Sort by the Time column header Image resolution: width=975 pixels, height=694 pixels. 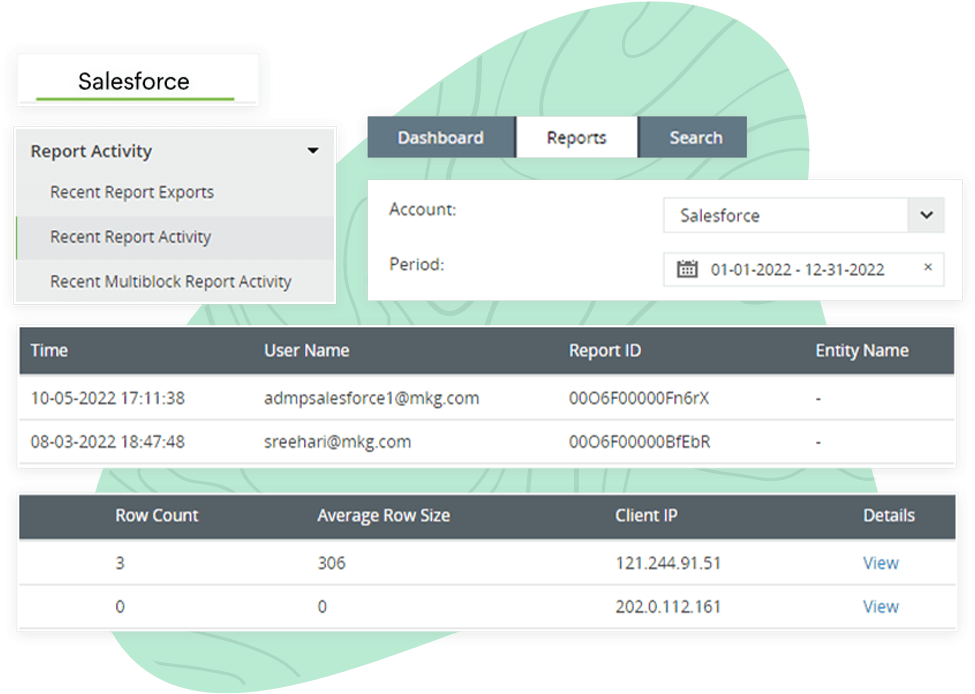(x=49, y=350)
